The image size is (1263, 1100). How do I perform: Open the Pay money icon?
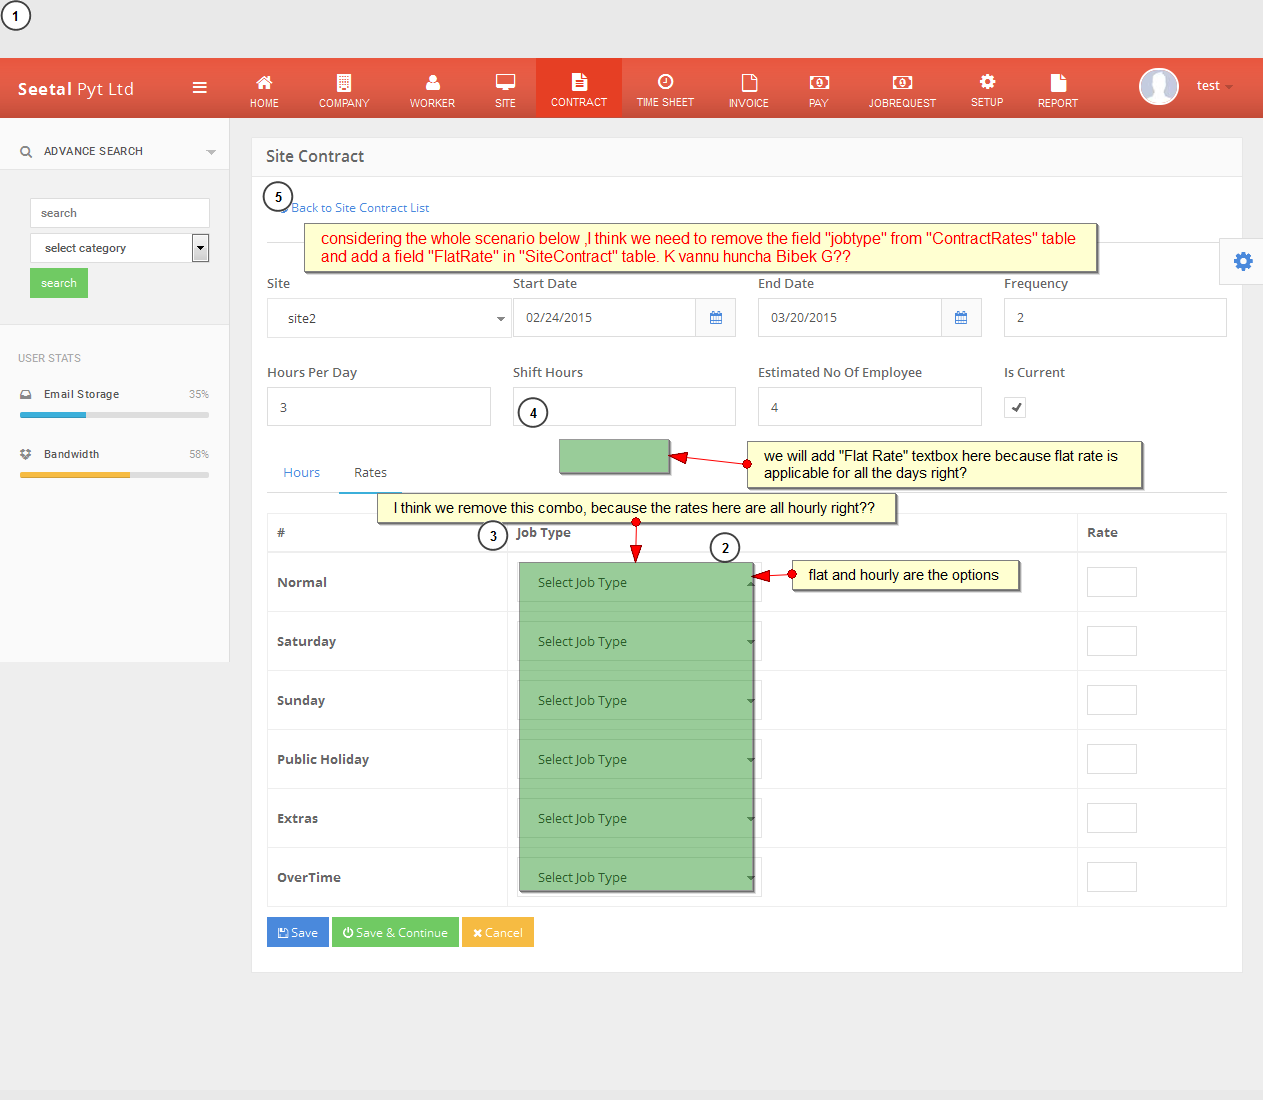(819, 83)
